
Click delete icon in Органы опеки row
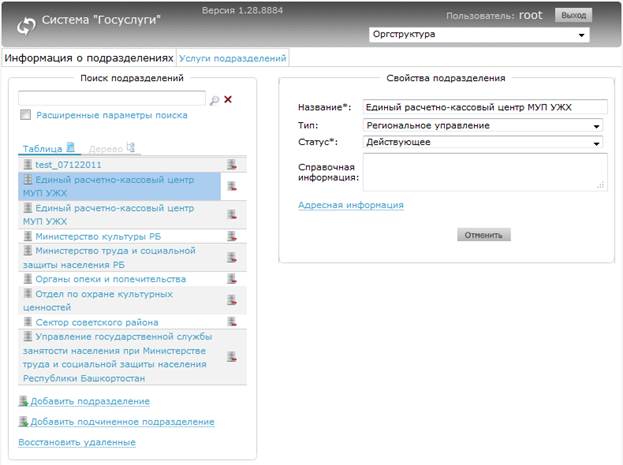click(232, 279)
